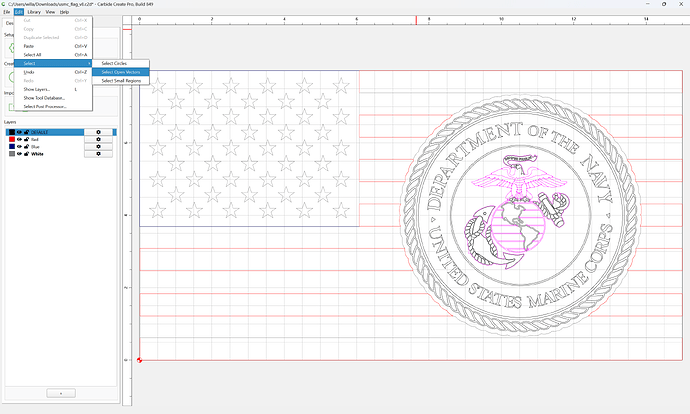The height and width of the screenshot is (414, 690).
Task: Choose Select Circles in submenu
Action: click(121, 63)
